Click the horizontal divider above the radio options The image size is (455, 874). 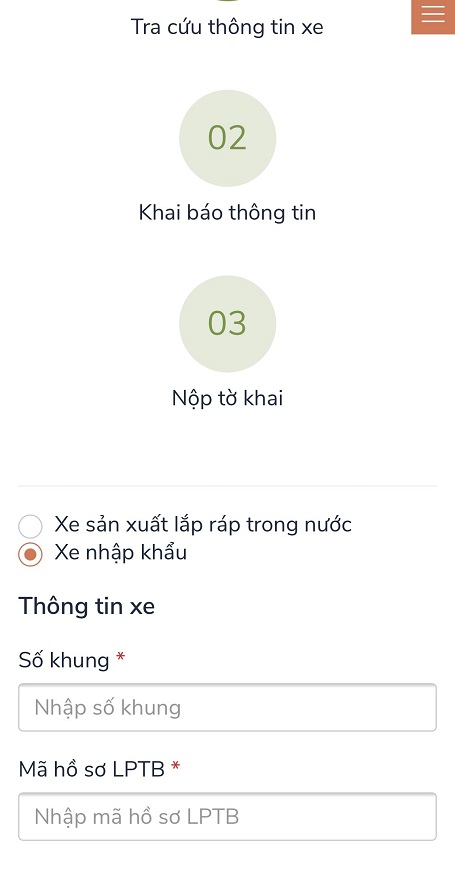(x=228, y=486)
